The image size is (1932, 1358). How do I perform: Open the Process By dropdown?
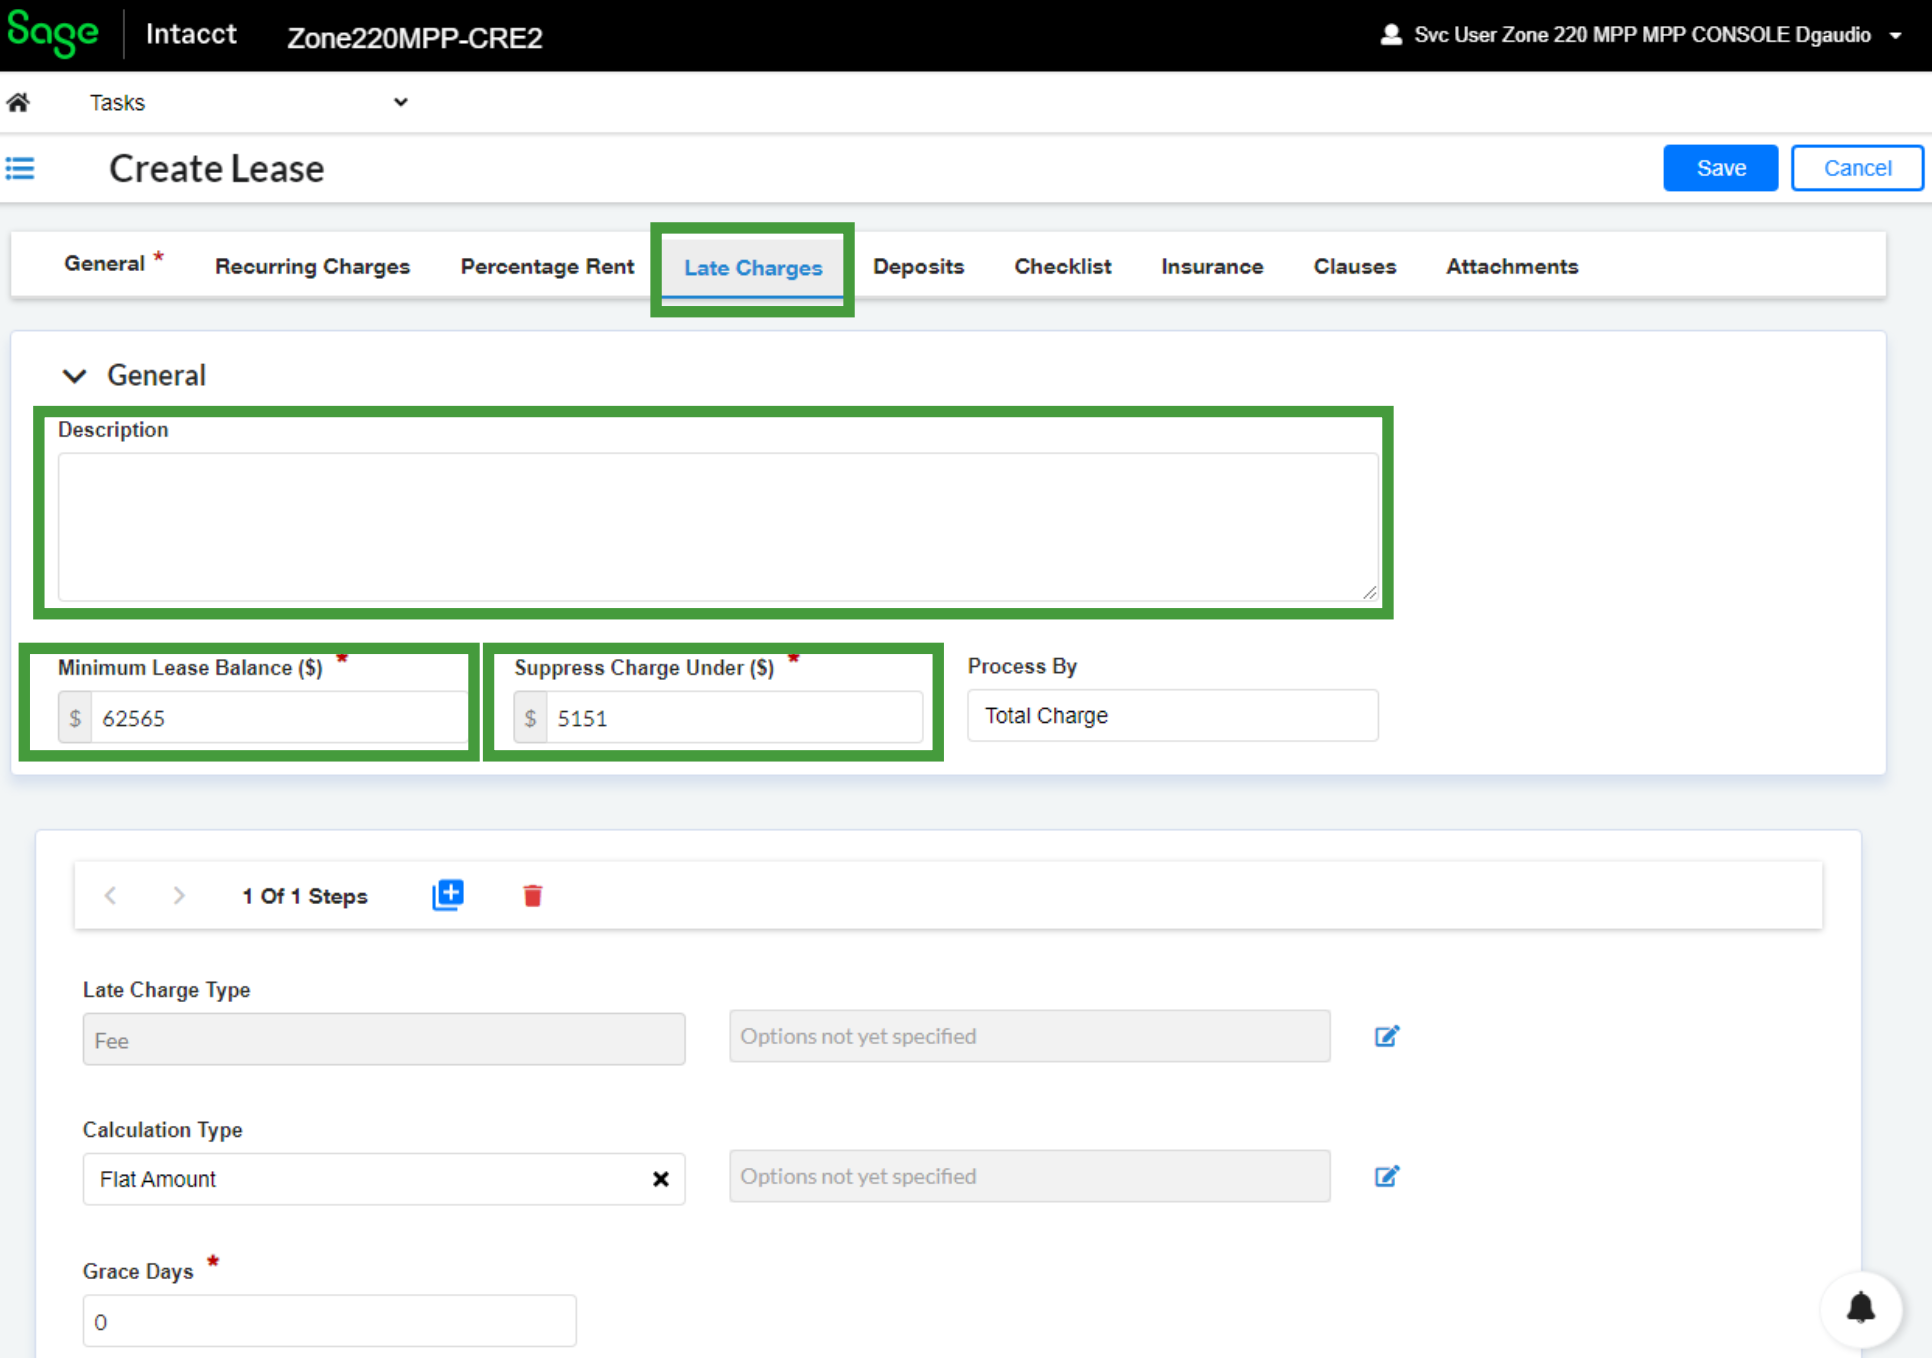point(1172,716)
